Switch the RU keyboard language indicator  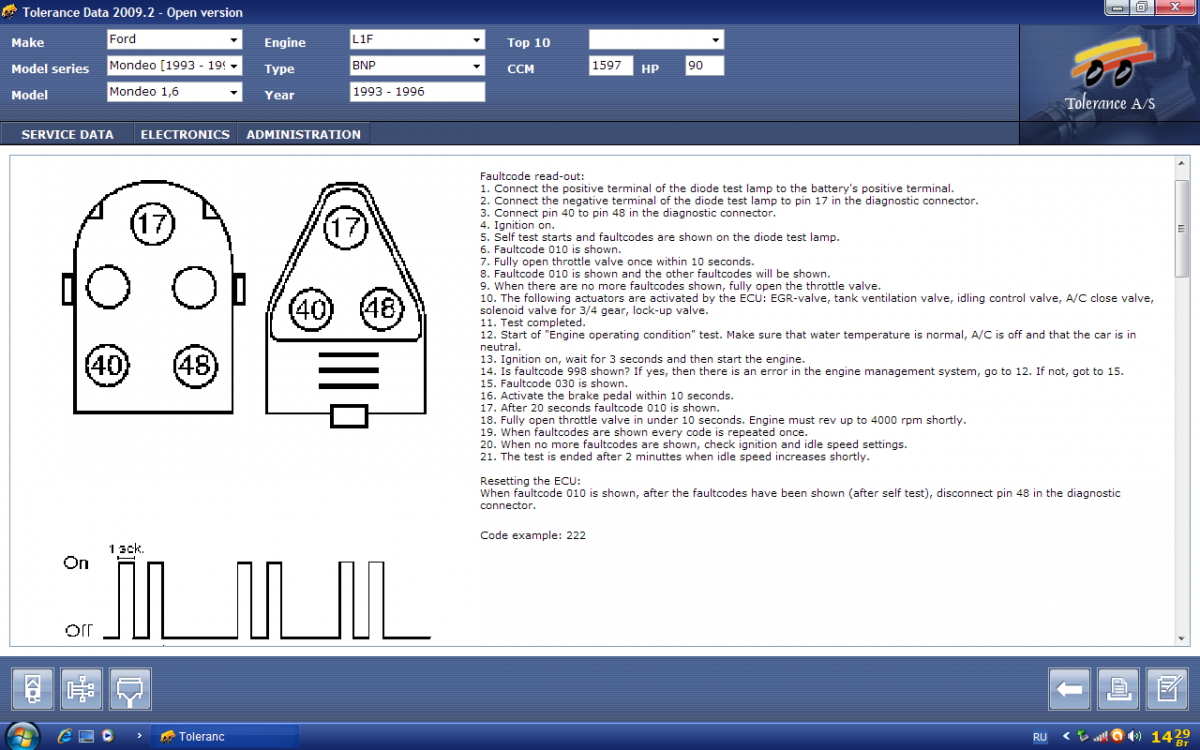click(1040, 737)
